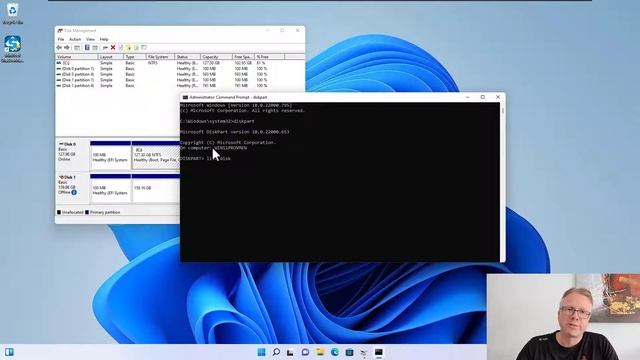Maximize the Command Prompt window

pos(483,97)
